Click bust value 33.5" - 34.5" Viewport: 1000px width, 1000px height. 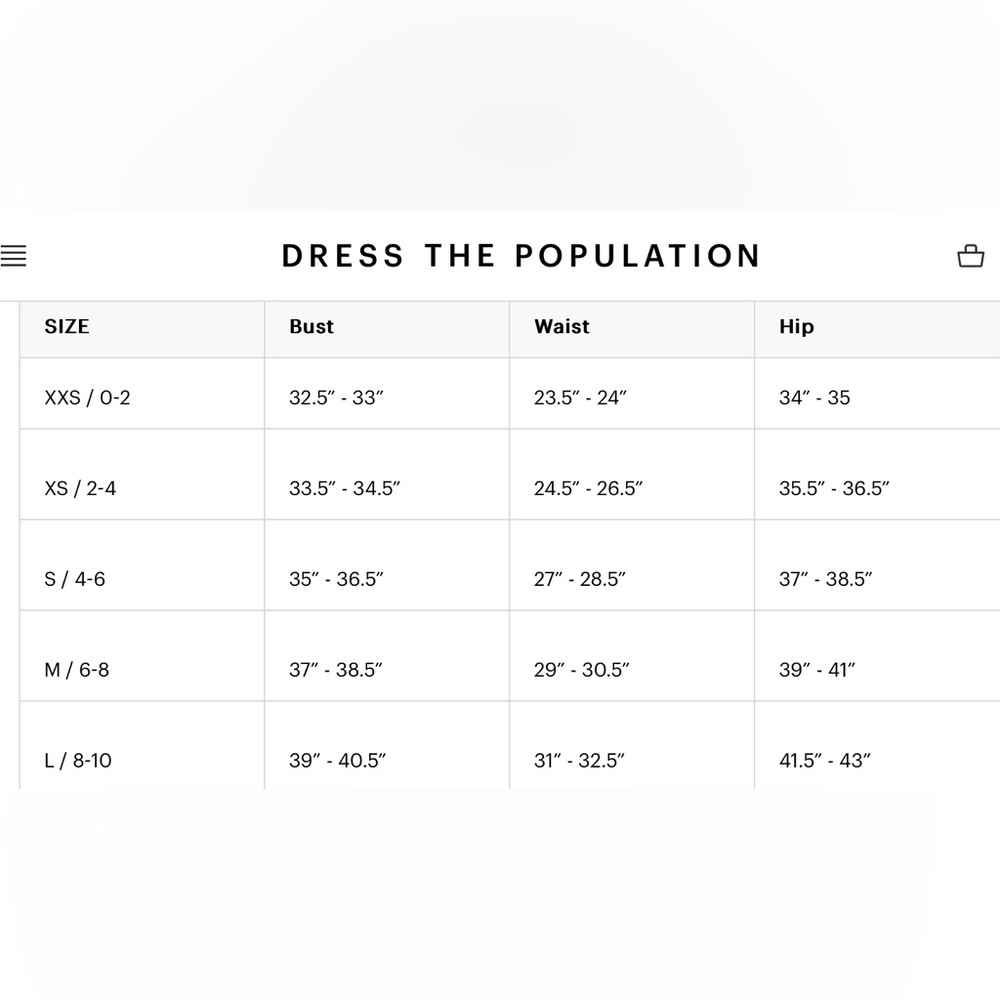344,489
